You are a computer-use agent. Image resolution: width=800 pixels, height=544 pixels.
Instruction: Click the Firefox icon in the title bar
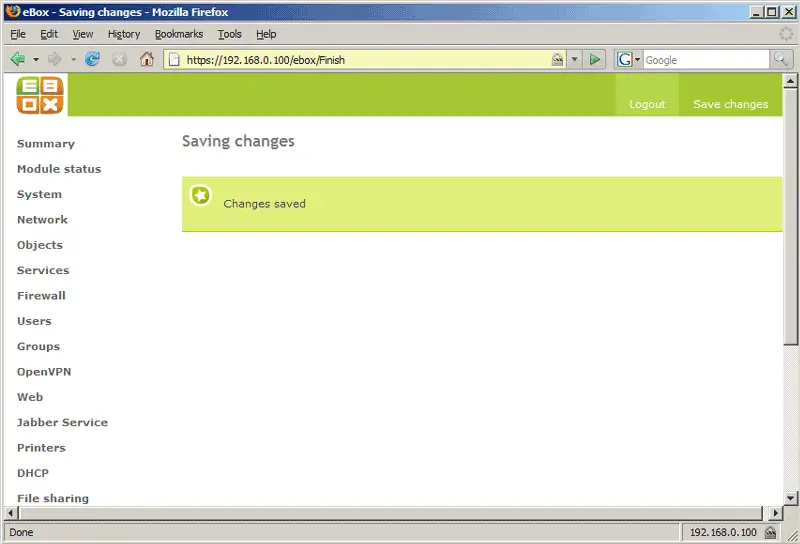(x=13, y=11)
